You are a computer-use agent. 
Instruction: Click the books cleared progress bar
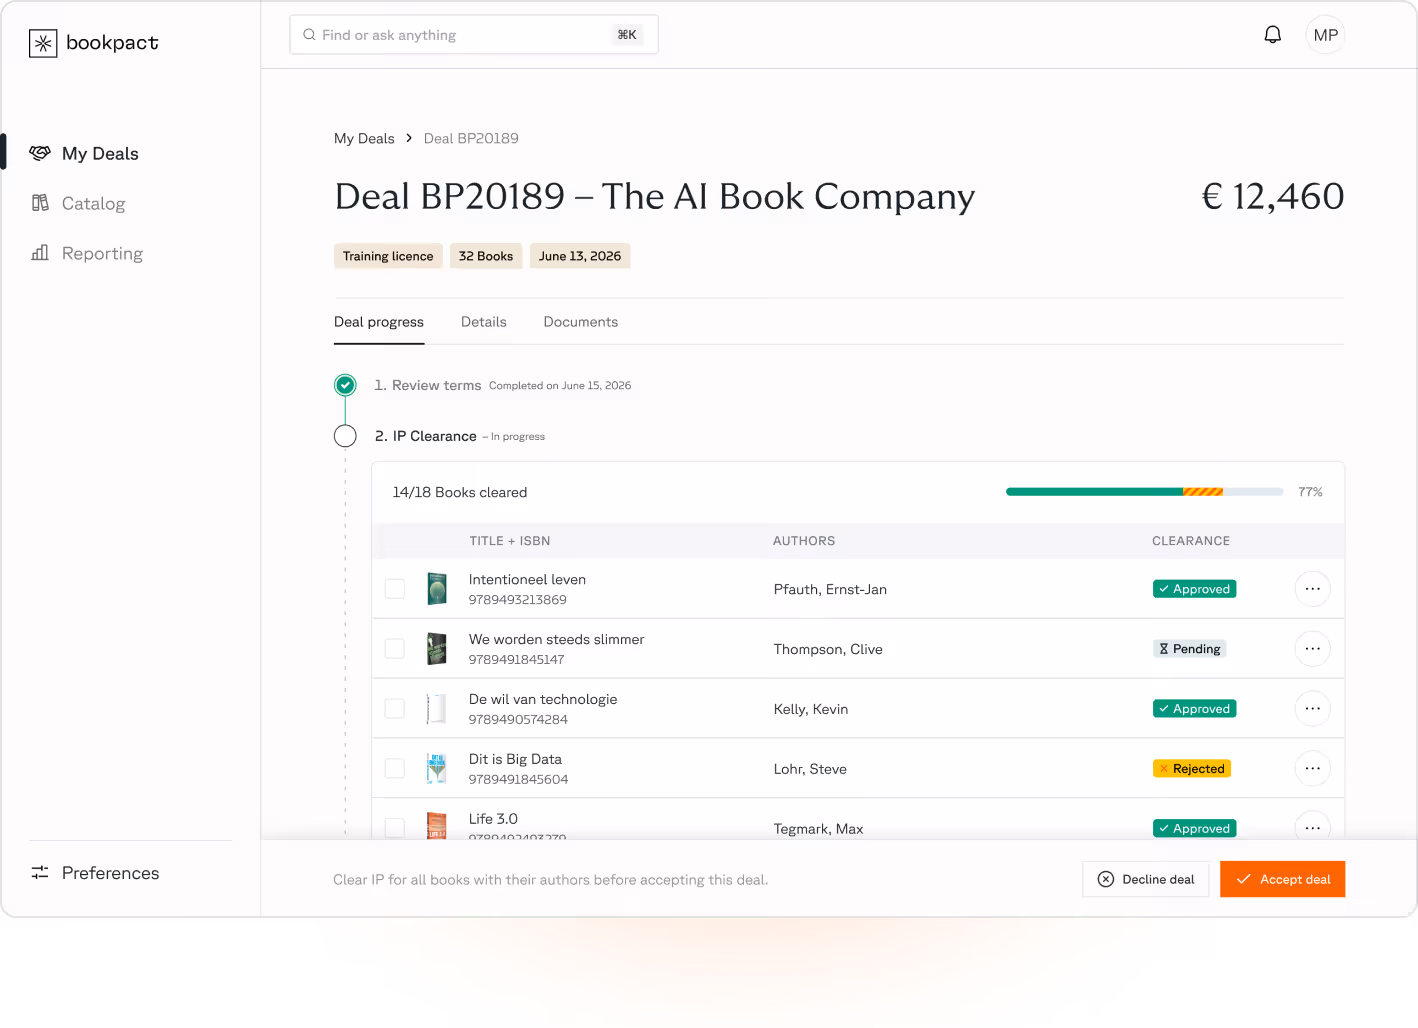pos(1144,492)
